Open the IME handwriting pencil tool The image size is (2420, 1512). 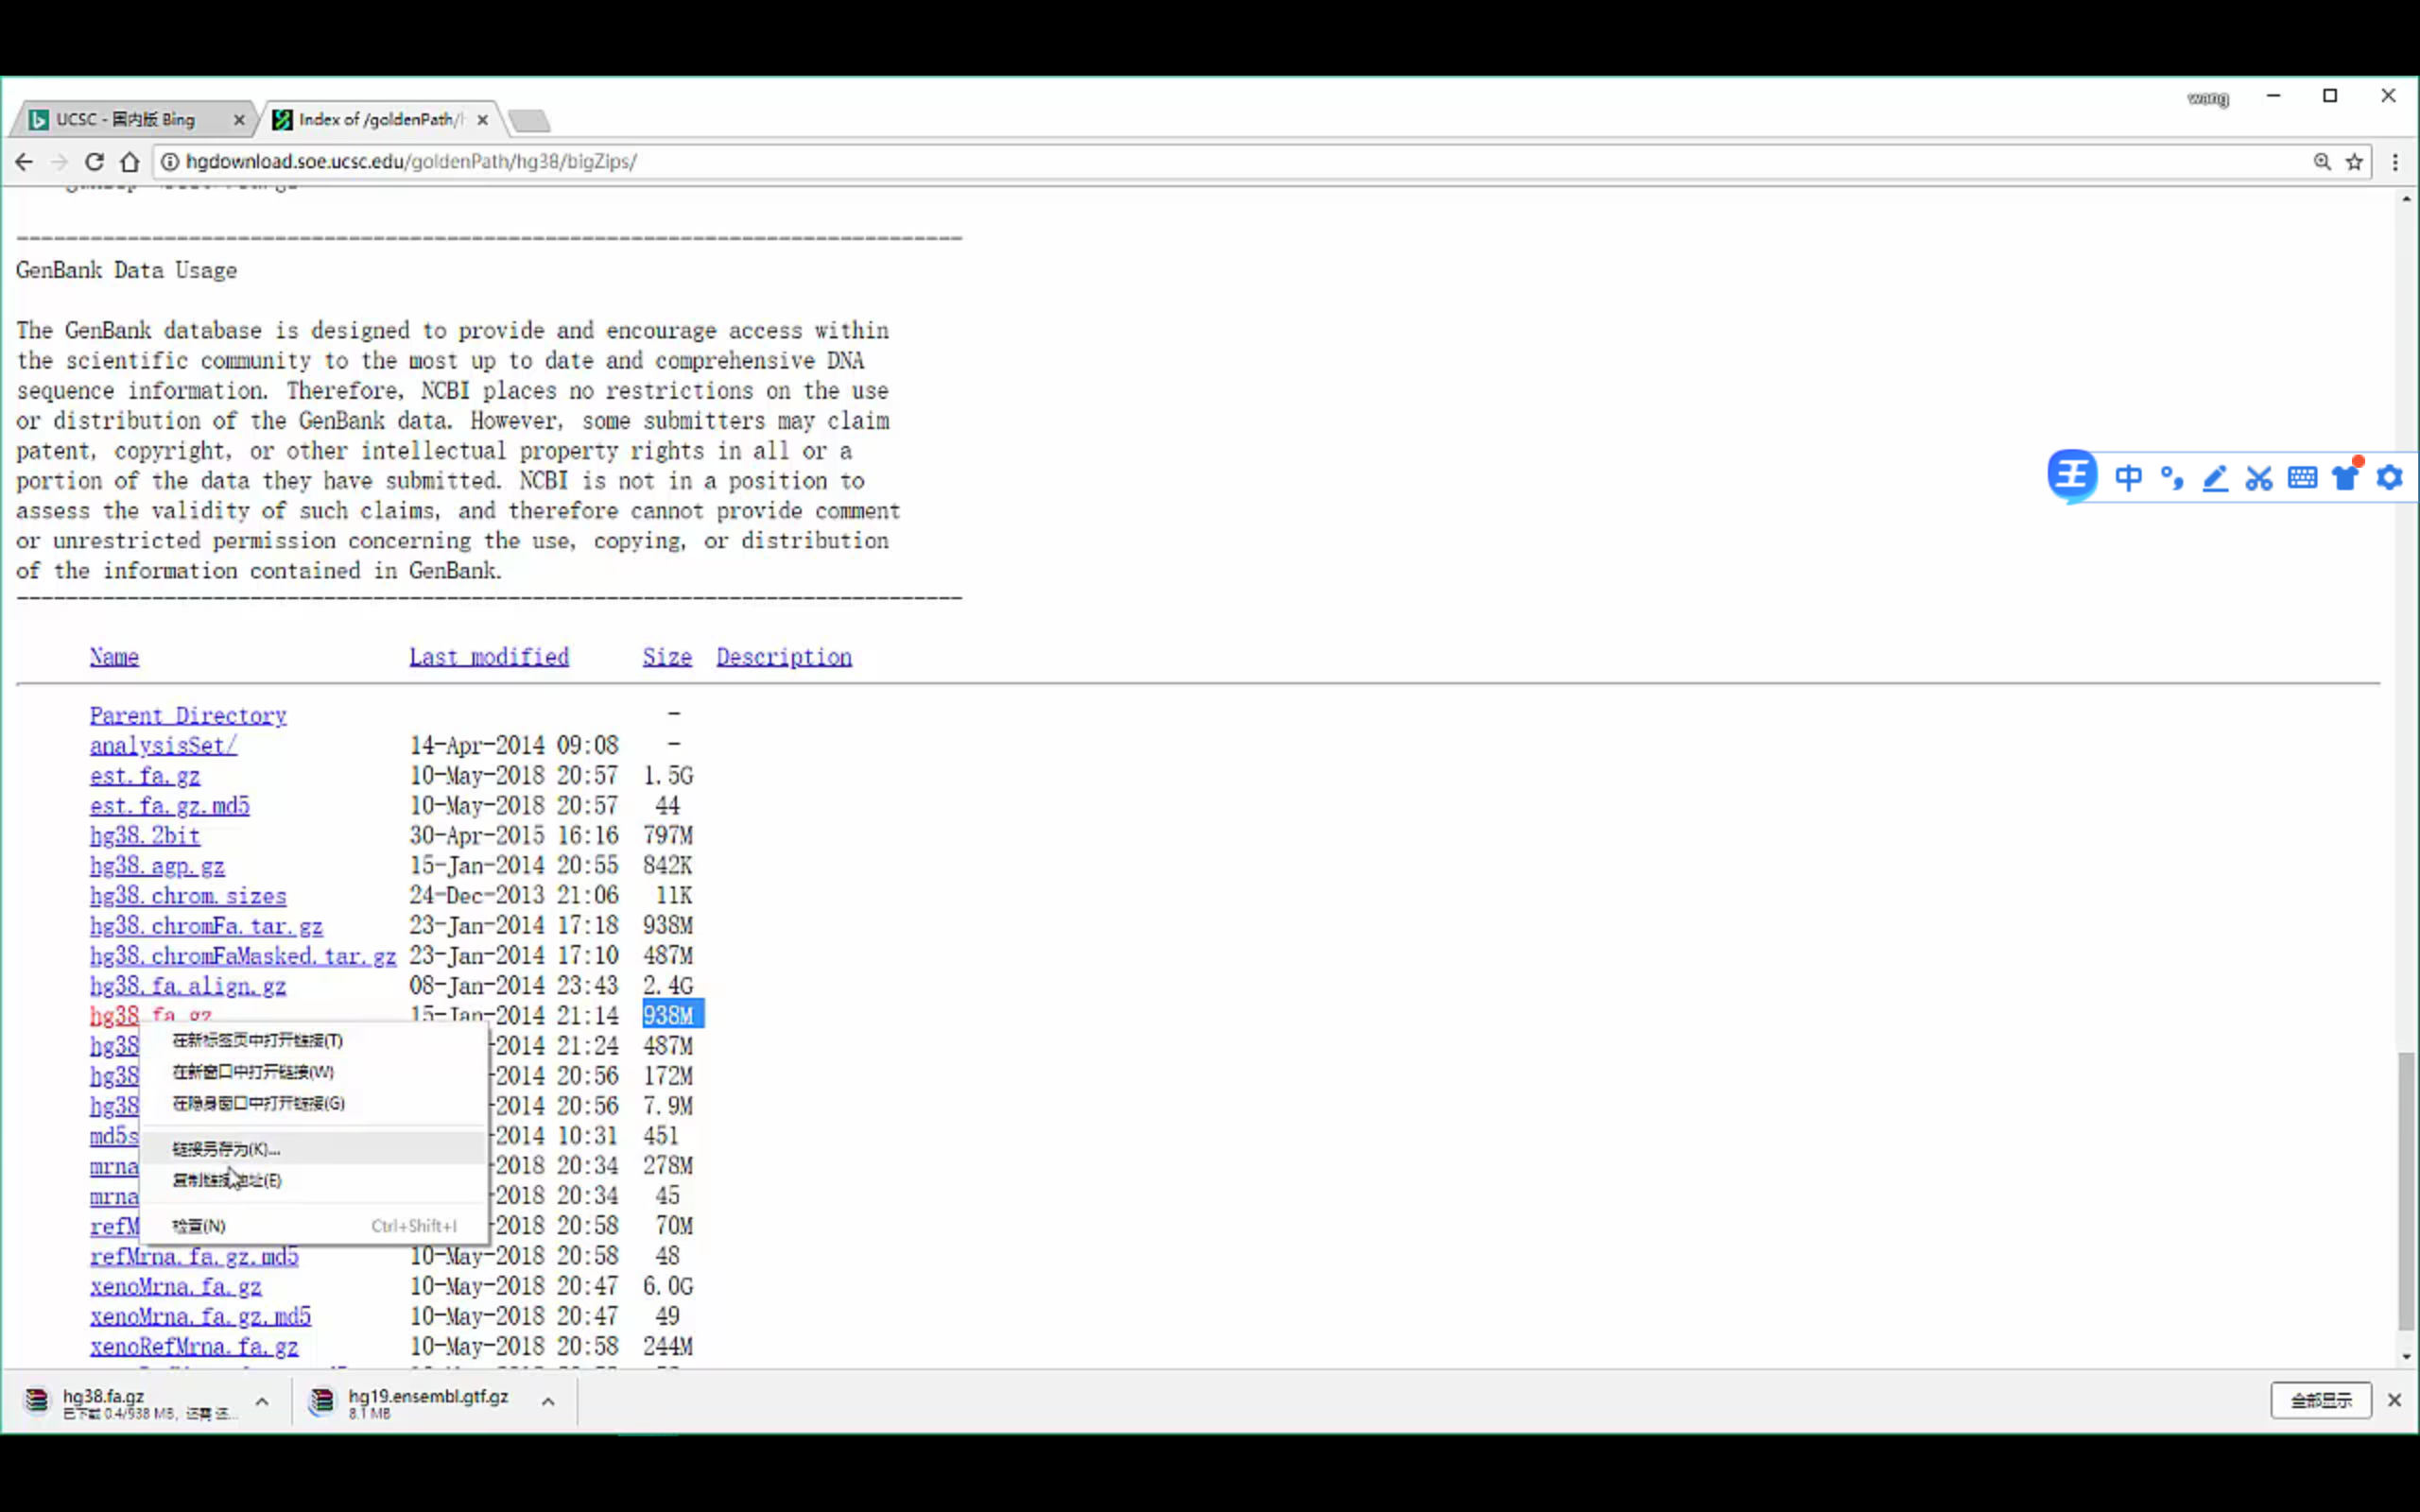click(x=2216, y=477)
